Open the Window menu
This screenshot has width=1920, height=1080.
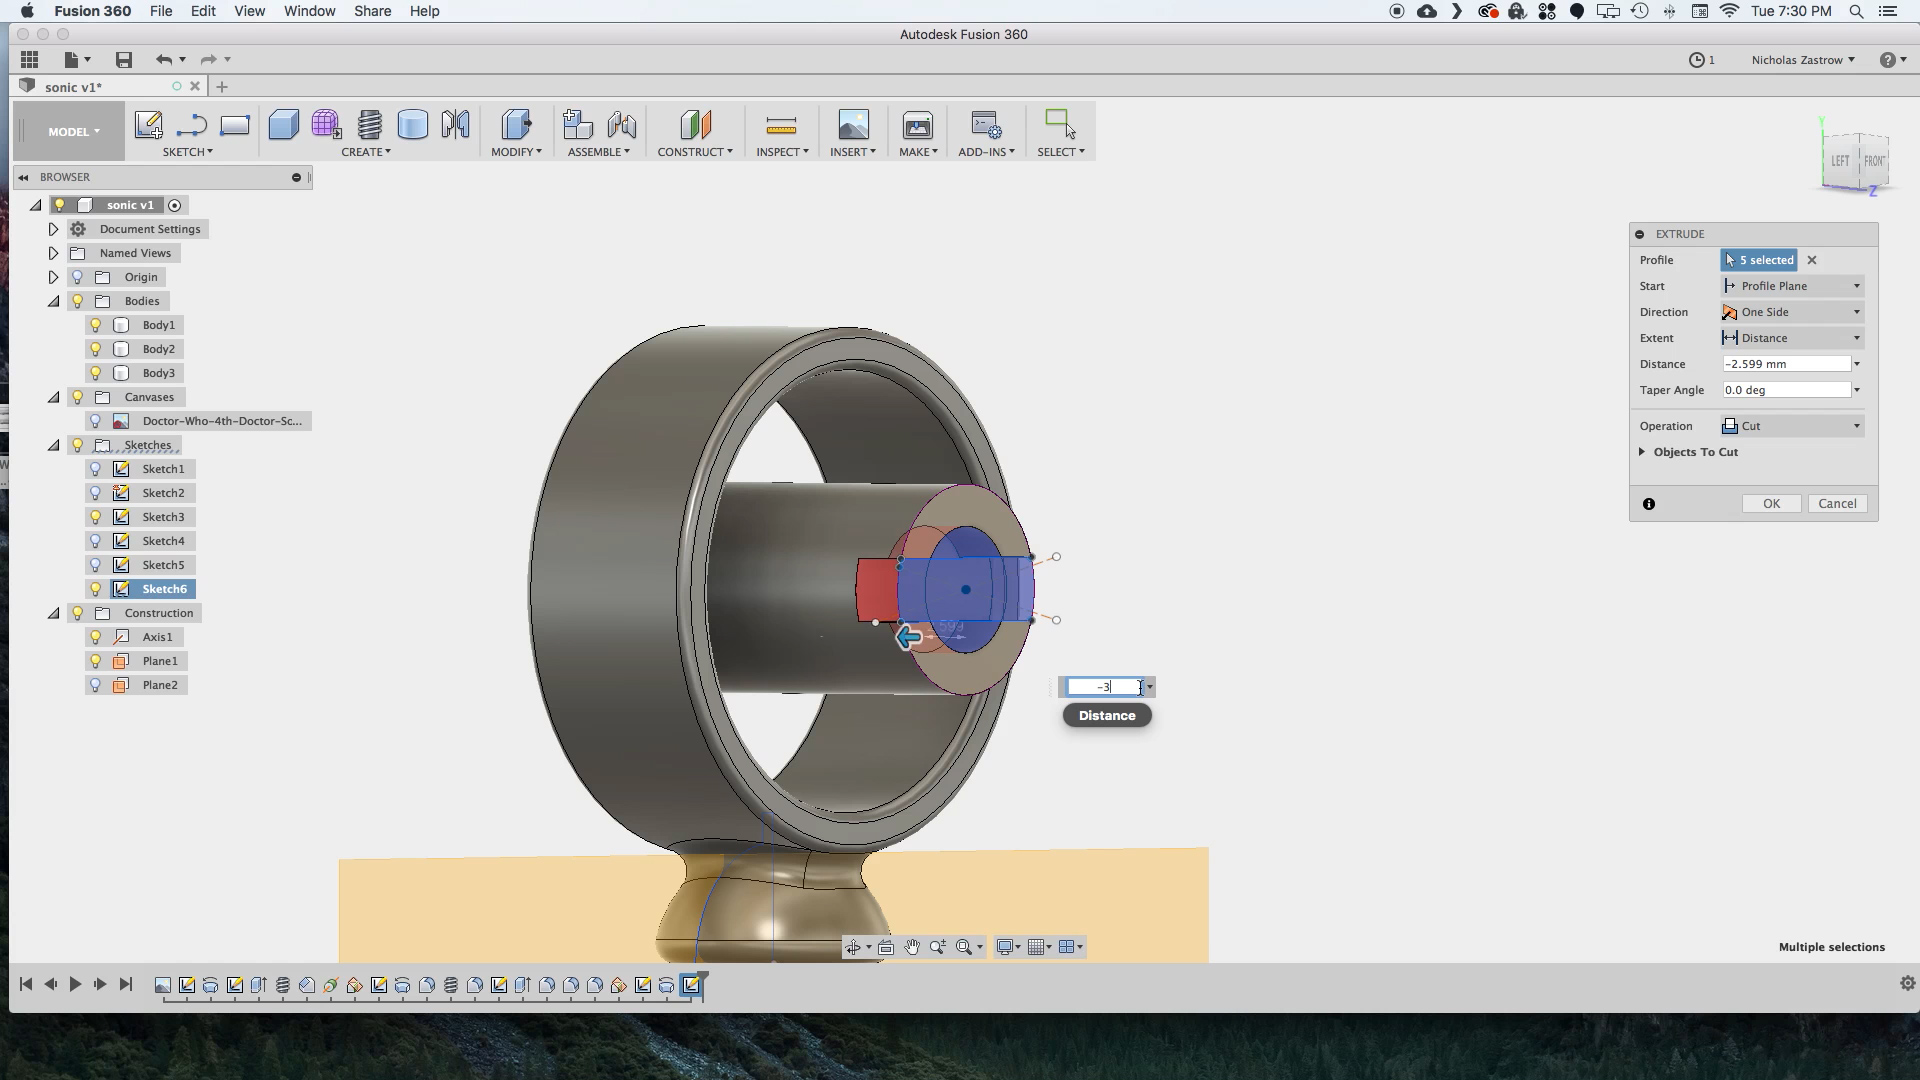(x=309, y=11)
